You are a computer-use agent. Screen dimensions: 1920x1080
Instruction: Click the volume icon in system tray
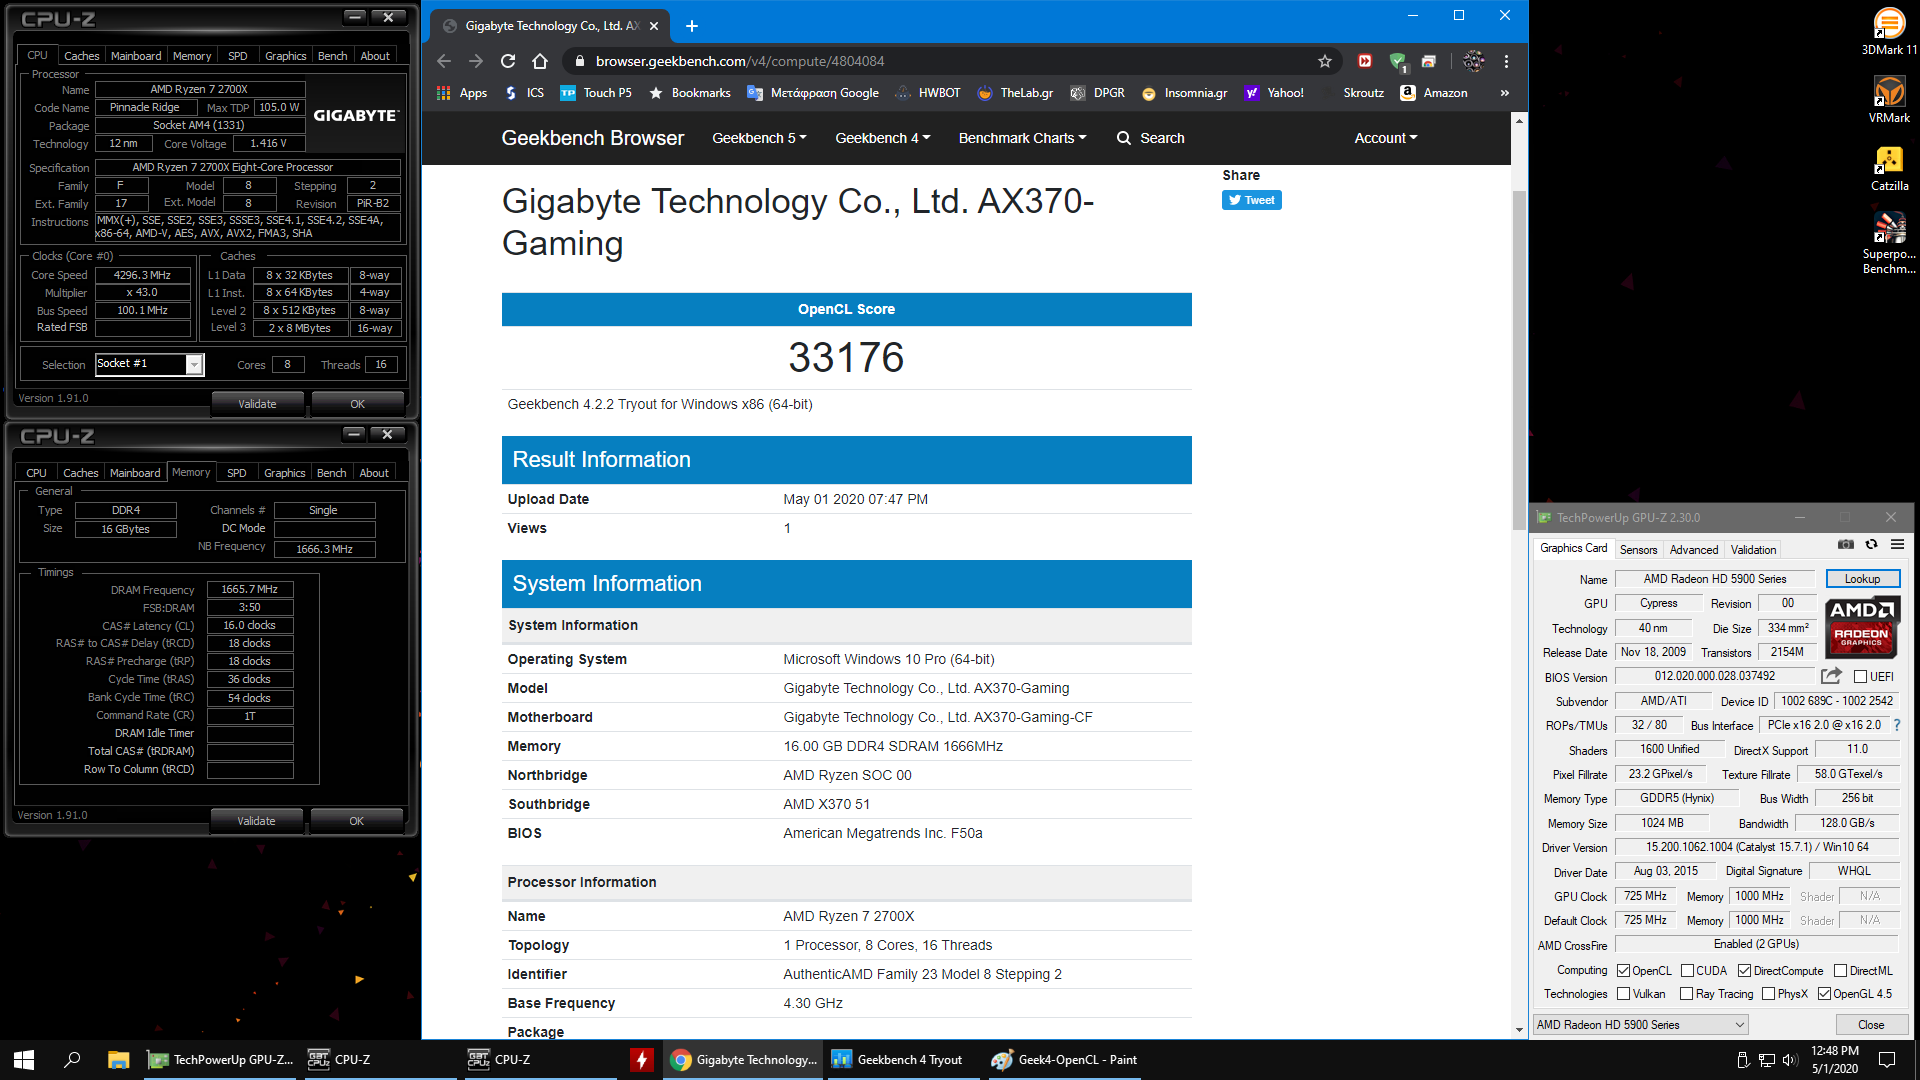pyautogui.click(x=1789, y=1060)
